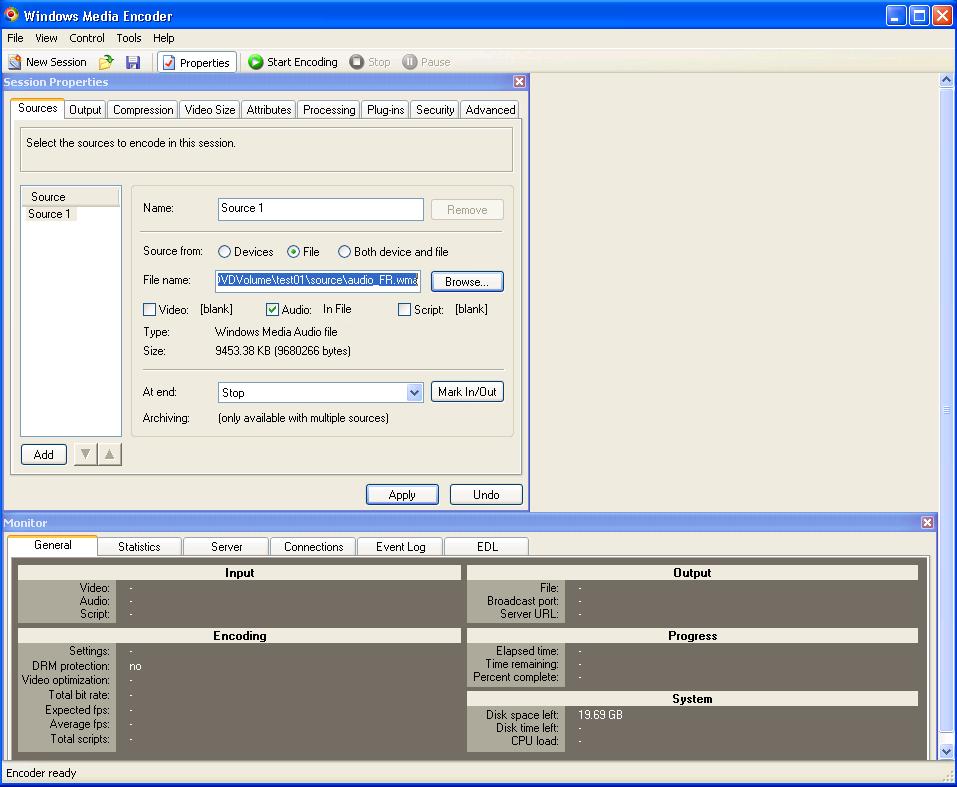Open the Help menu
Viewport: 957px width, 787px height.
click(164, 38)
